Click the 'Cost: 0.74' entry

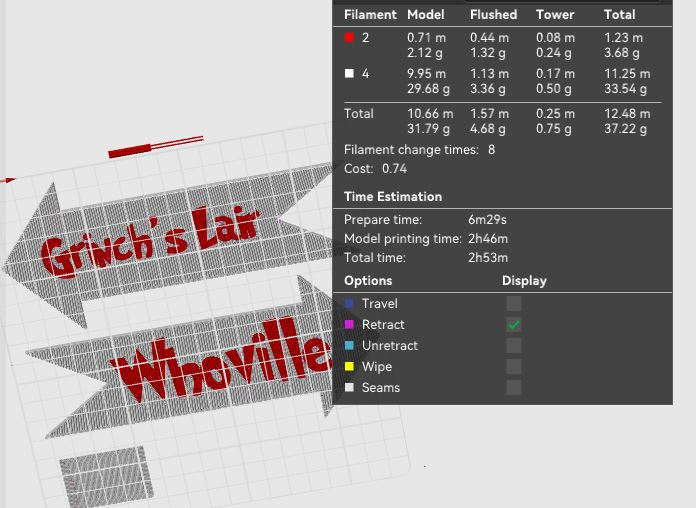(376, 169)
